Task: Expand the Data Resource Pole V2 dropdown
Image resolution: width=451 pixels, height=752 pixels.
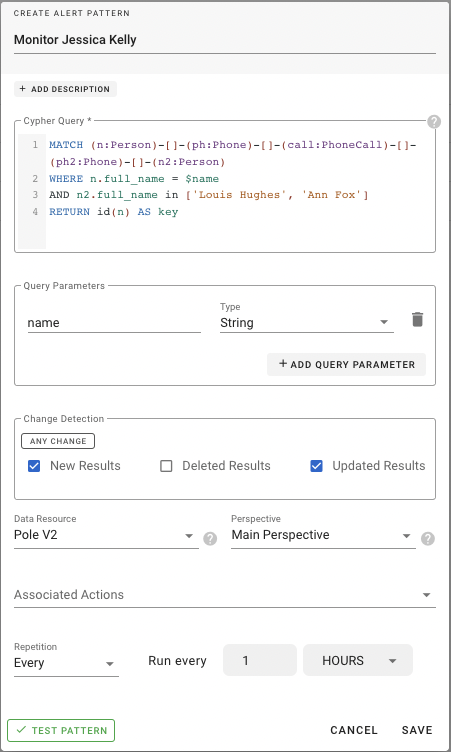Action: (x=106, y=535)
